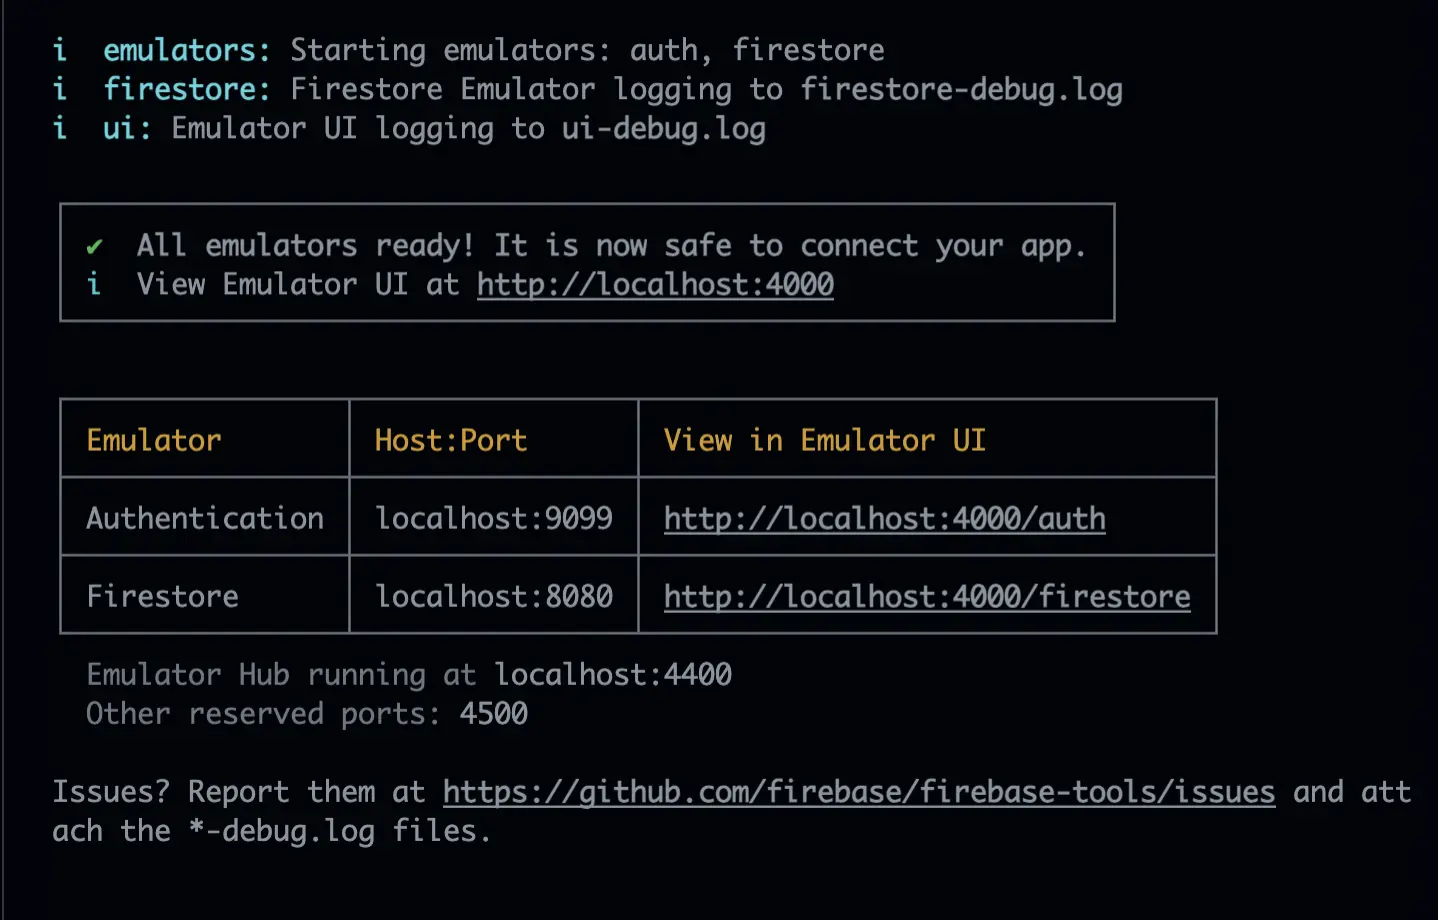Click the localhost:8080 host address
Image resolution: width=1438 pixels, height=920 pixels.
493,596
